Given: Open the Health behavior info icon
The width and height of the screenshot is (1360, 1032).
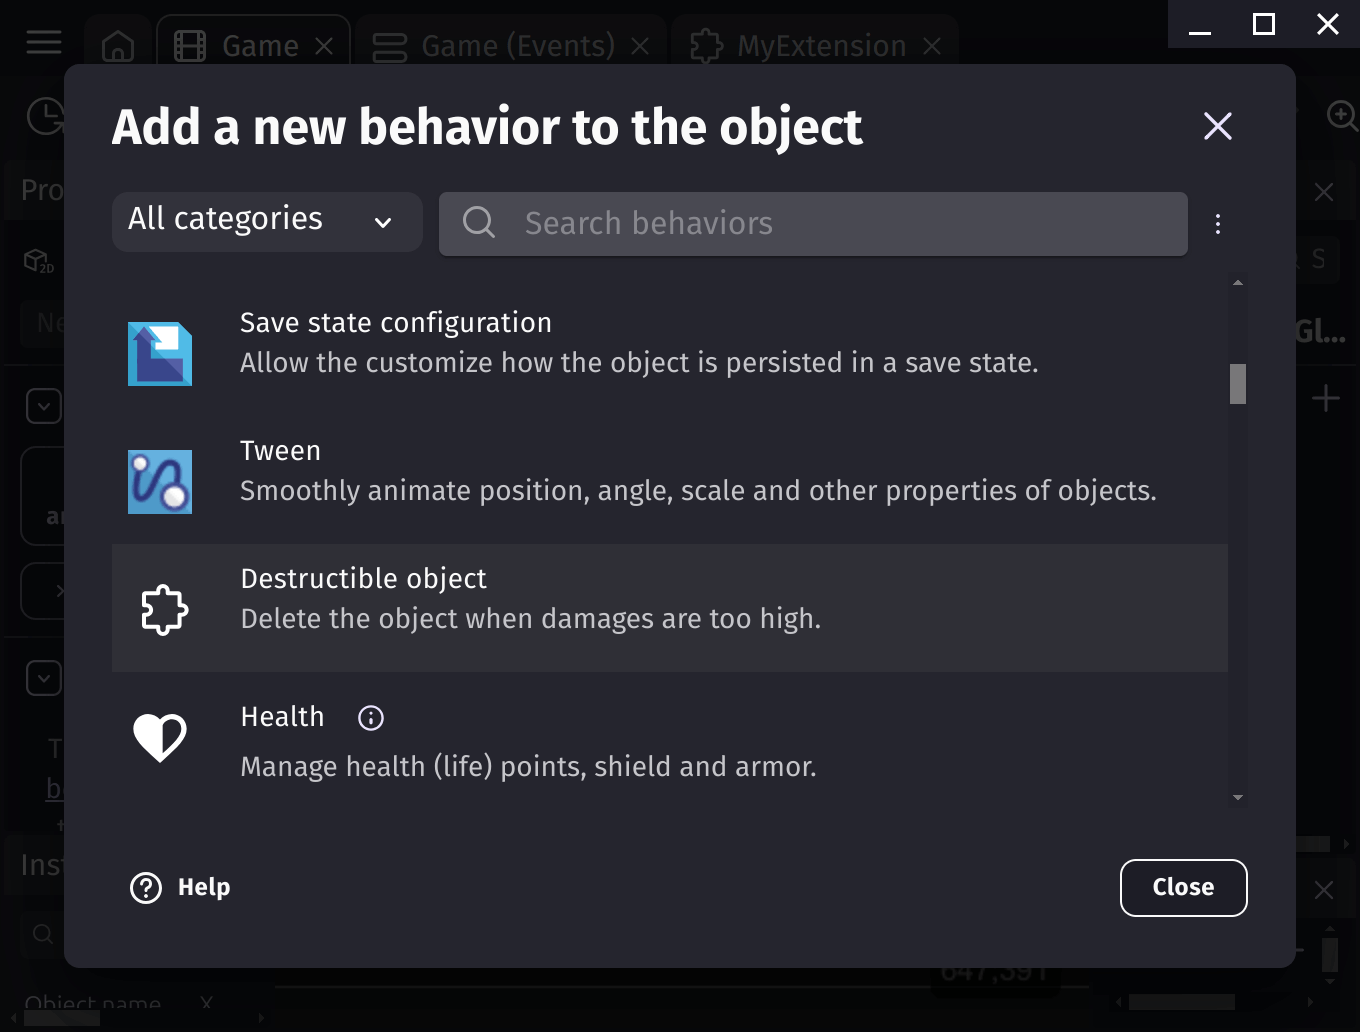Looking at the screenshot, I should (371, 718).
